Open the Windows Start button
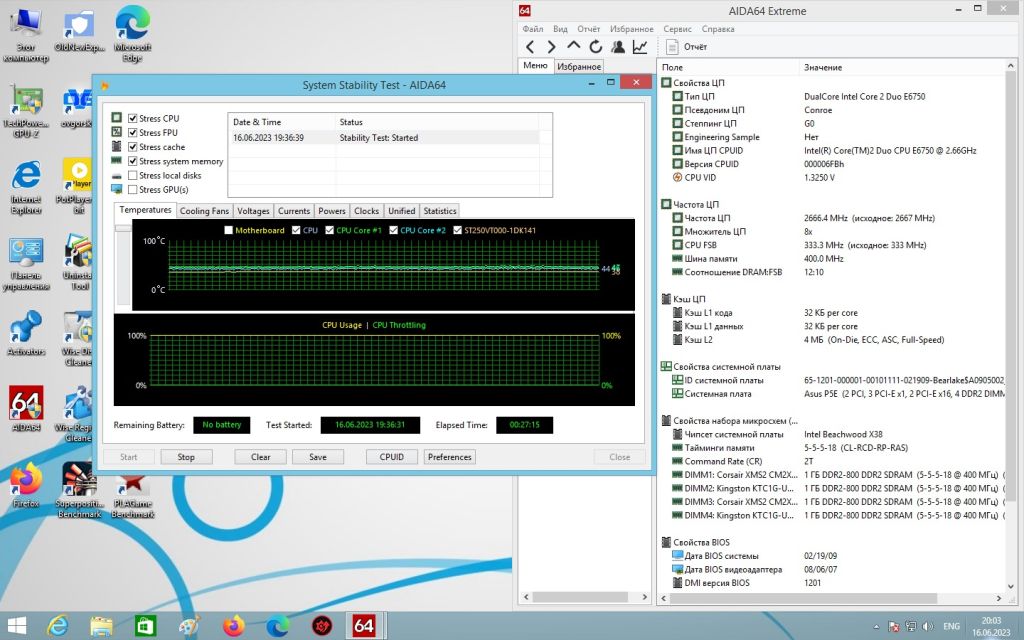The height and width of the screenshot is (640, 1024). tap(16, 626)
